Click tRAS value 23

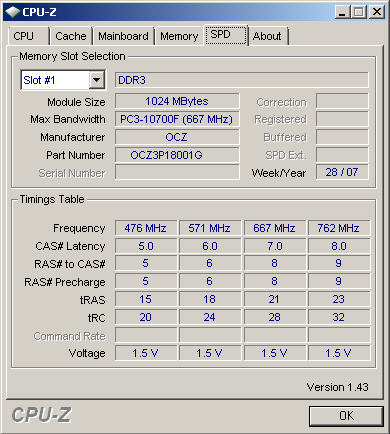(339, 299)
